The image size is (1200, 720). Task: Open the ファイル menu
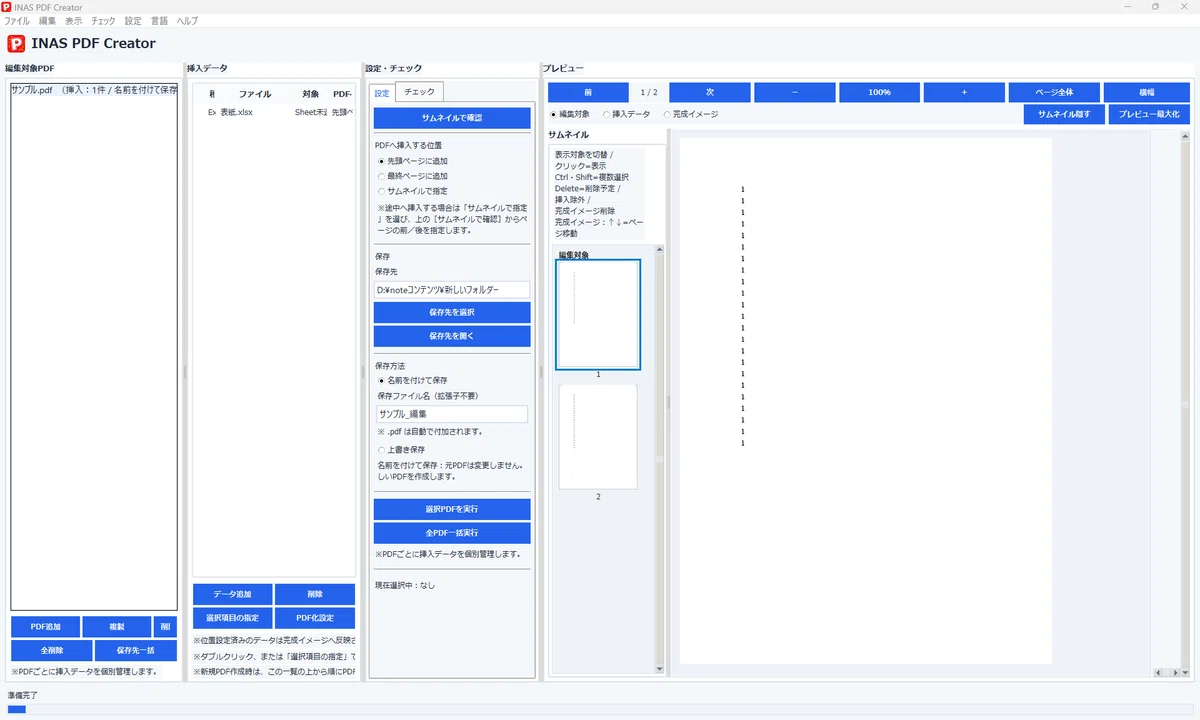coord(17,20)
